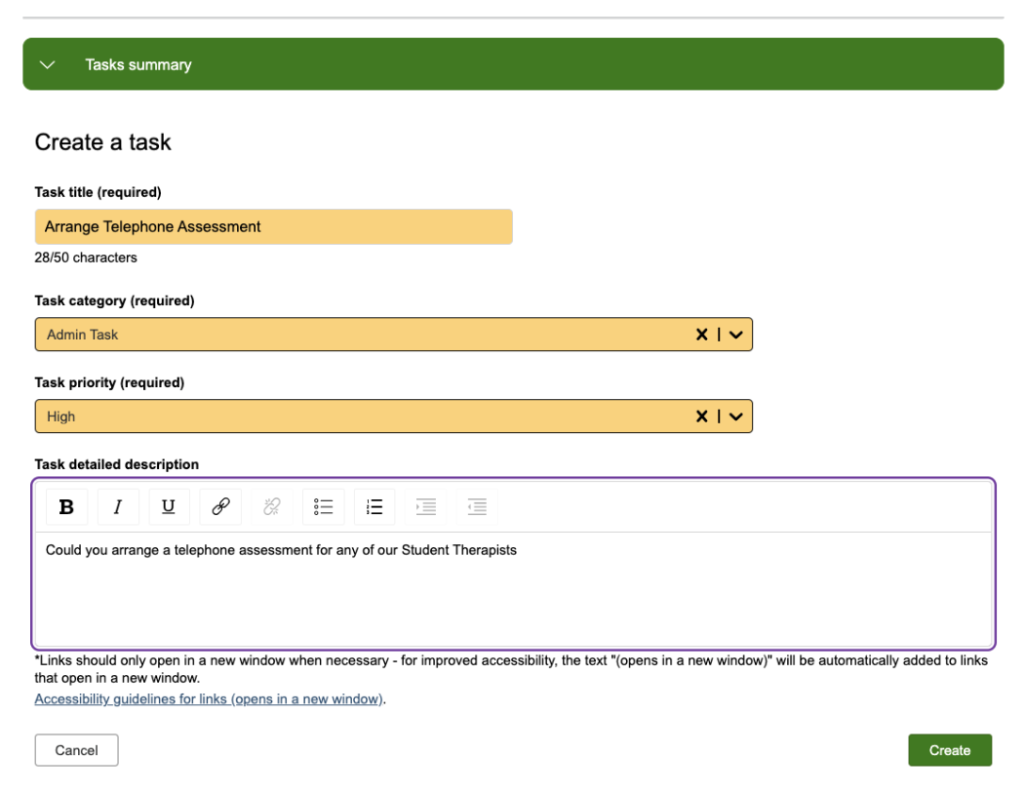
Task: Insert a numbered list
Action: [374, 507]
